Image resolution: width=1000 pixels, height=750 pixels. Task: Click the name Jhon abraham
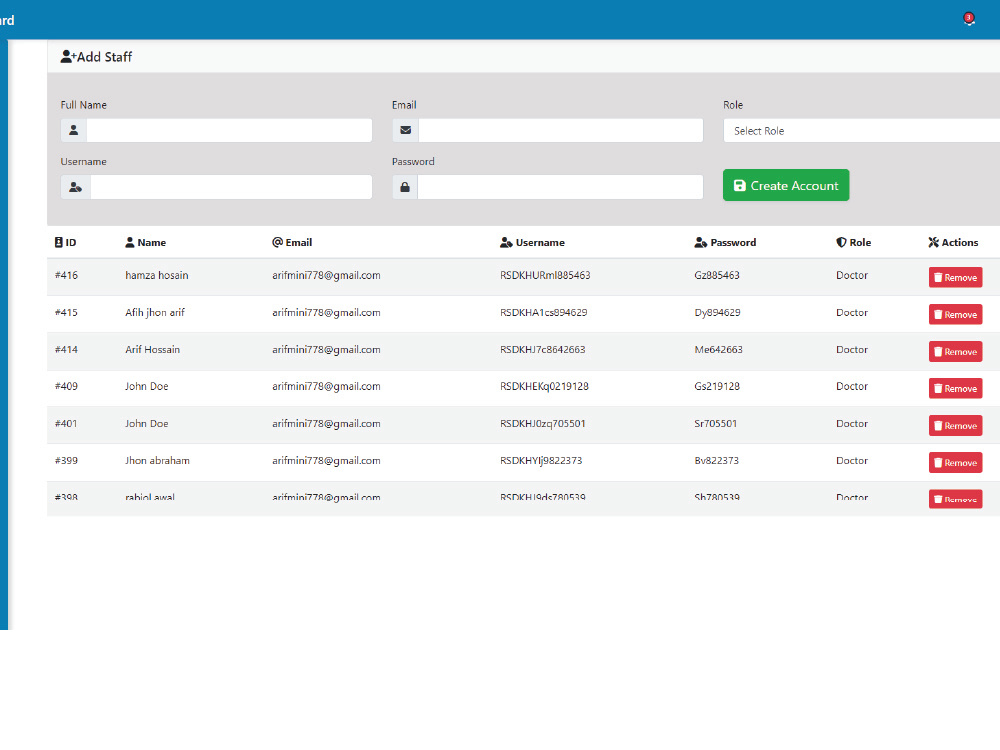point(158,460)
